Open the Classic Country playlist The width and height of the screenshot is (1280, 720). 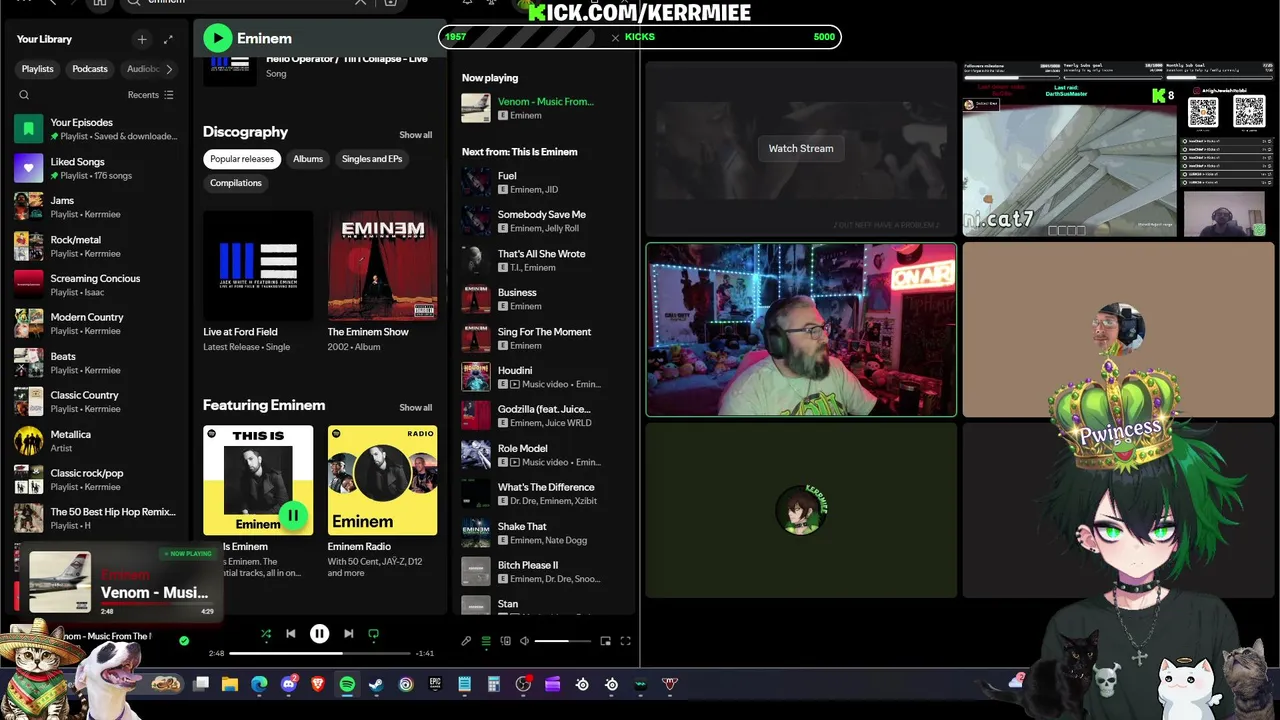pyautogui.click(x=97, y=401)
